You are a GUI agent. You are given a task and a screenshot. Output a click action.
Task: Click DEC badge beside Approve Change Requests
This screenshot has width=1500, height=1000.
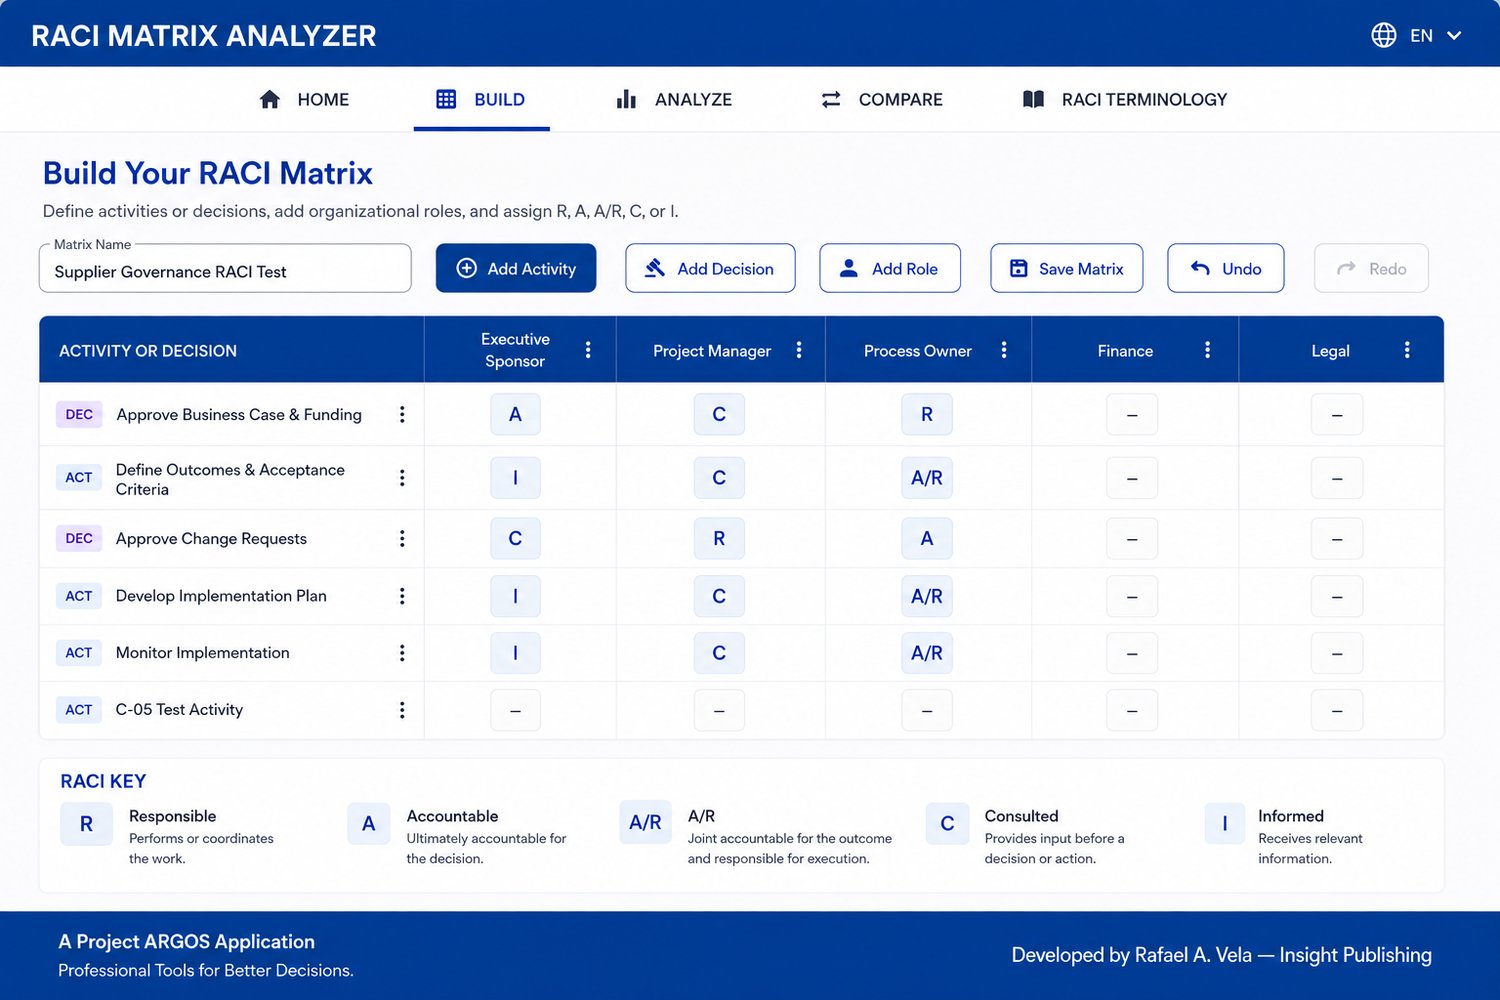pyautogui.click(x=79, y=538)
